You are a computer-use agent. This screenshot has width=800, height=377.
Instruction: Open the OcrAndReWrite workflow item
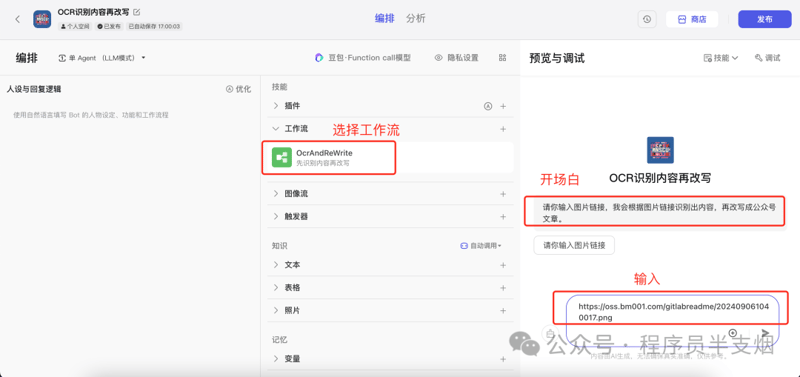tap(390, 158)
